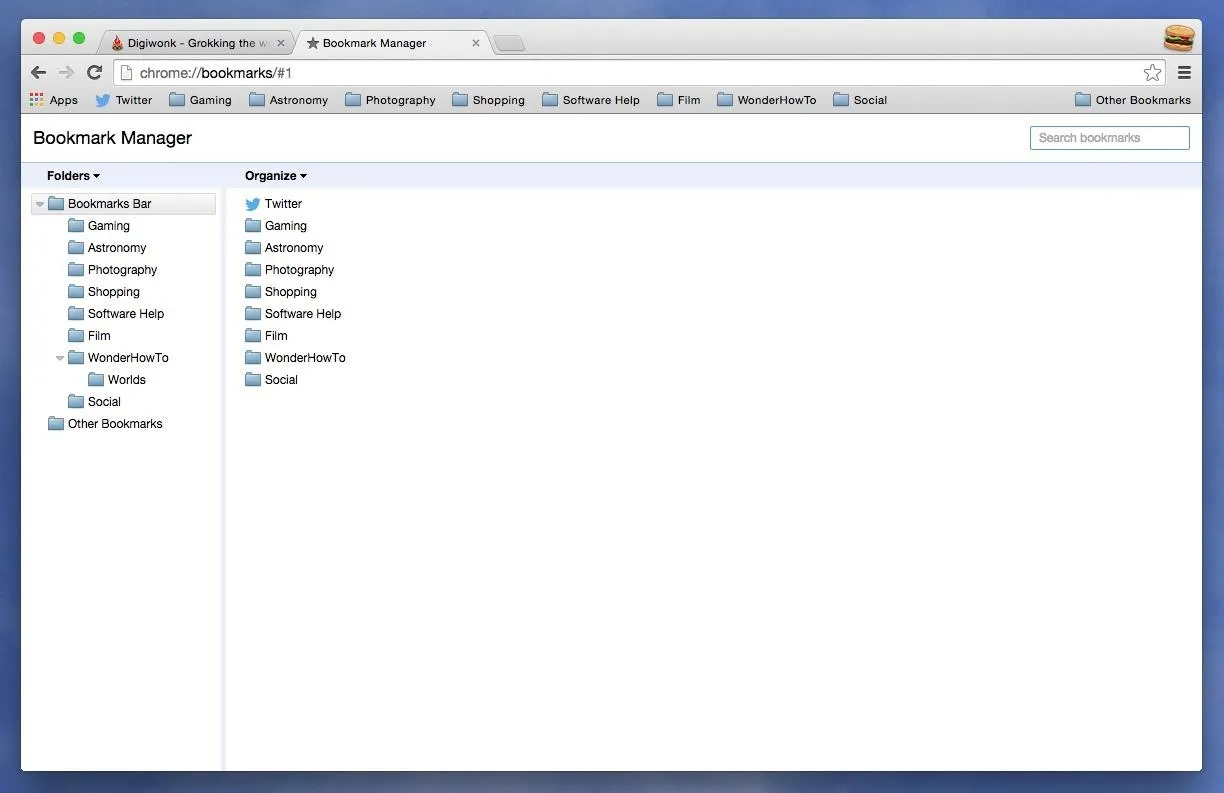
Task: Open the Chrome hamburger menu
Action: [1185, 72]
